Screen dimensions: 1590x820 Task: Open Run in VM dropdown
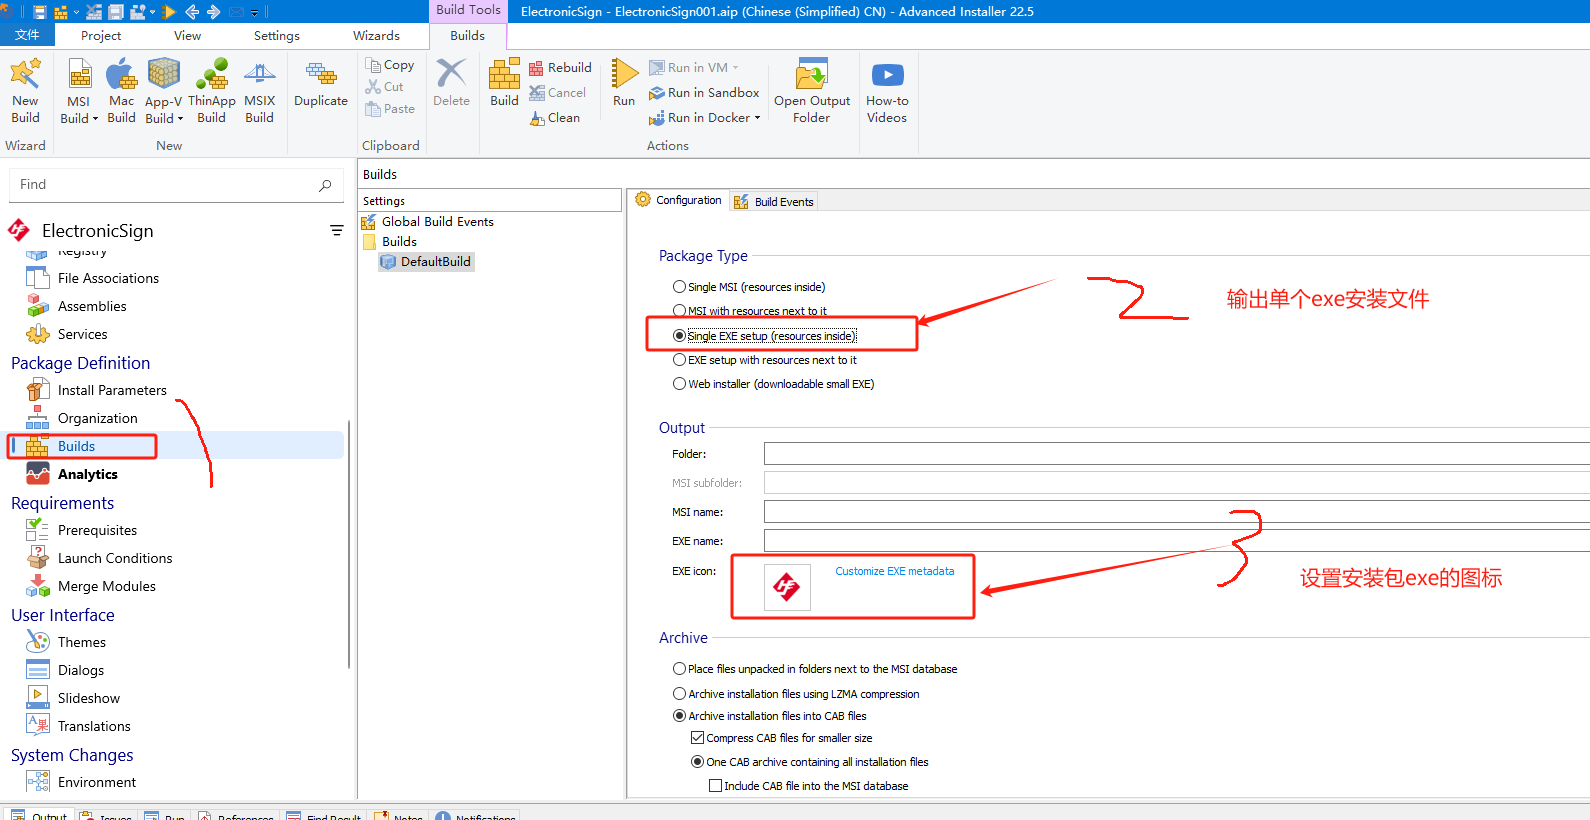pos(736,67)
